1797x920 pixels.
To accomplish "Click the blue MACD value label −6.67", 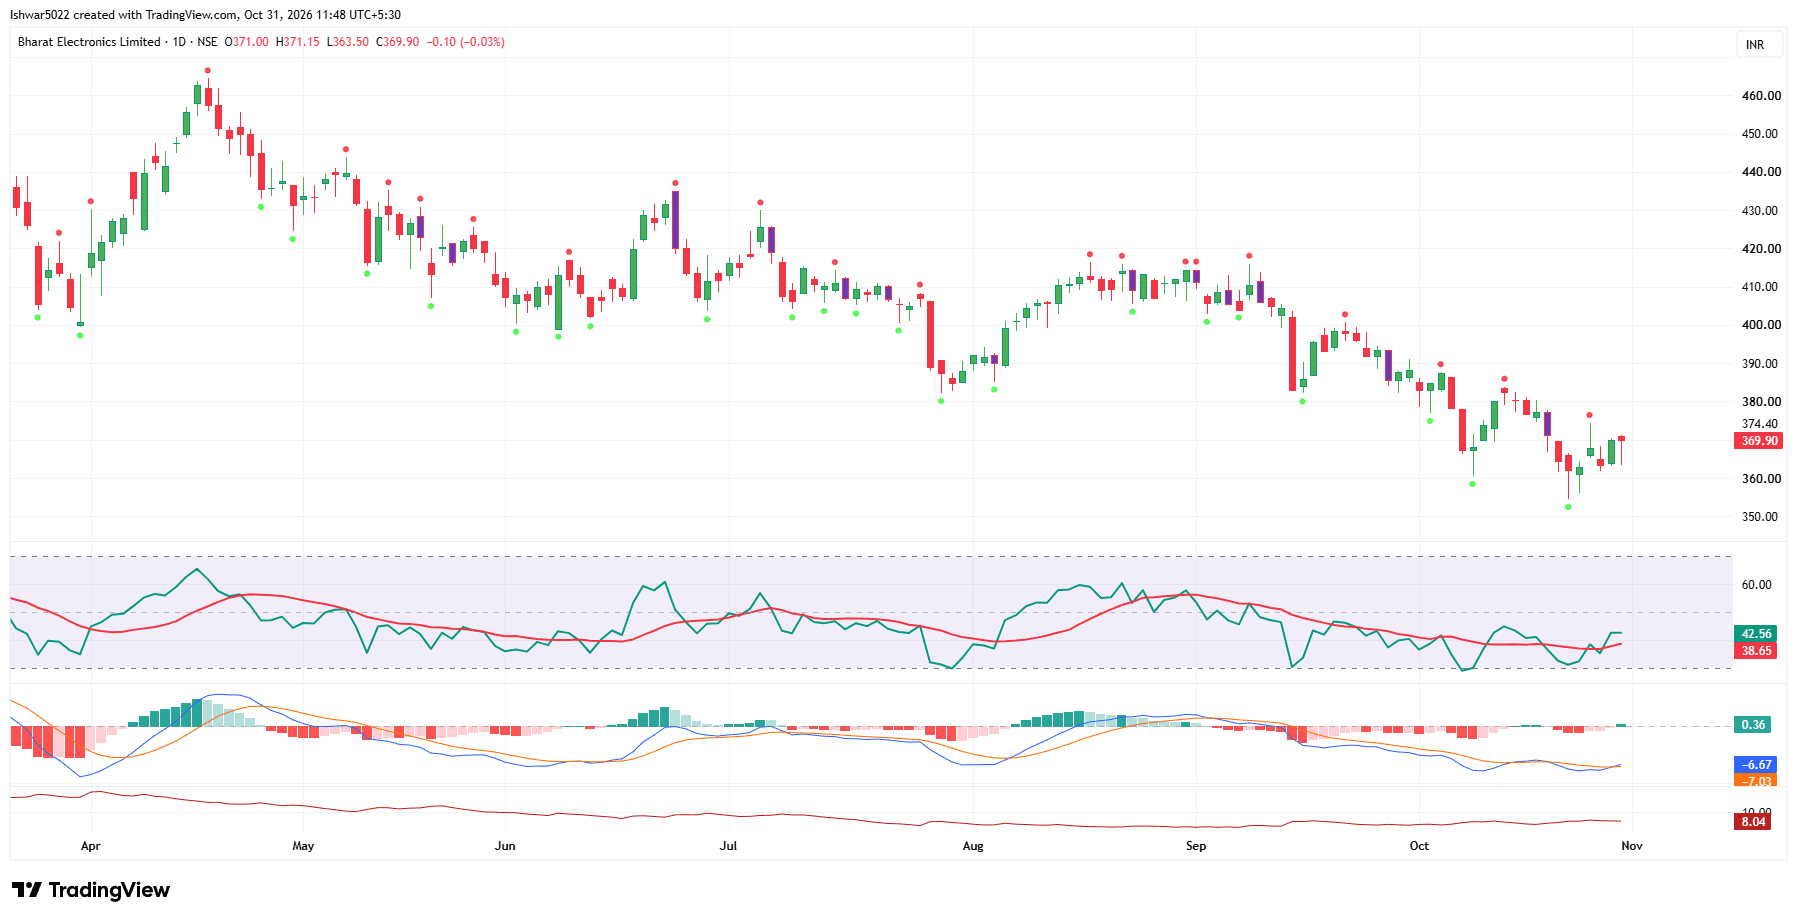I will click(x=1756, y=765).
